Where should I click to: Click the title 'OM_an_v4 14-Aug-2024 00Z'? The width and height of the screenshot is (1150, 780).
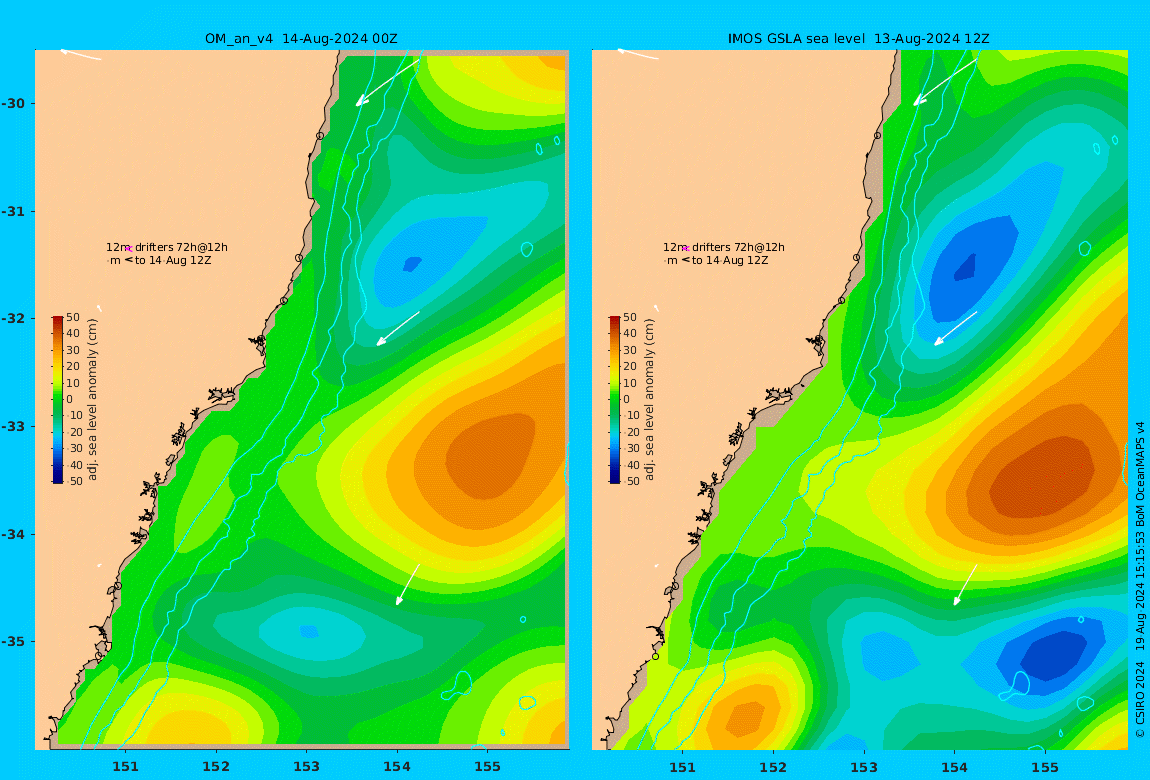(301, 39)
